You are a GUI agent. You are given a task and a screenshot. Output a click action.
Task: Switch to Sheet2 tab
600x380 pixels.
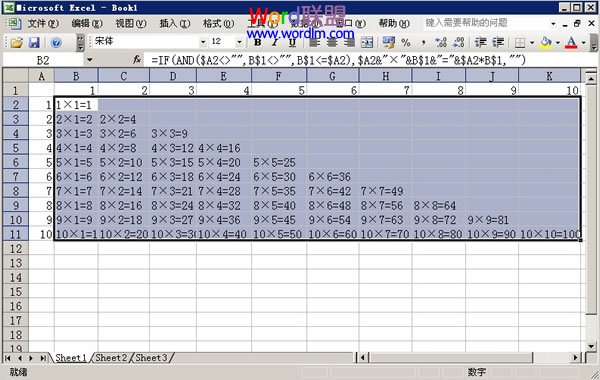click(x=111, y=358)
